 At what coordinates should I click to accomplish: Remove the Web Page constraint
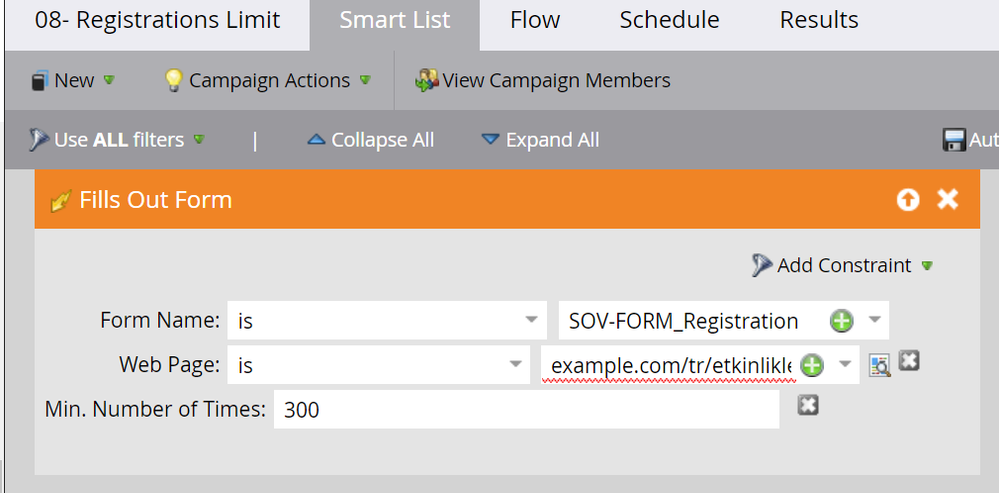[x=908, y=360]
